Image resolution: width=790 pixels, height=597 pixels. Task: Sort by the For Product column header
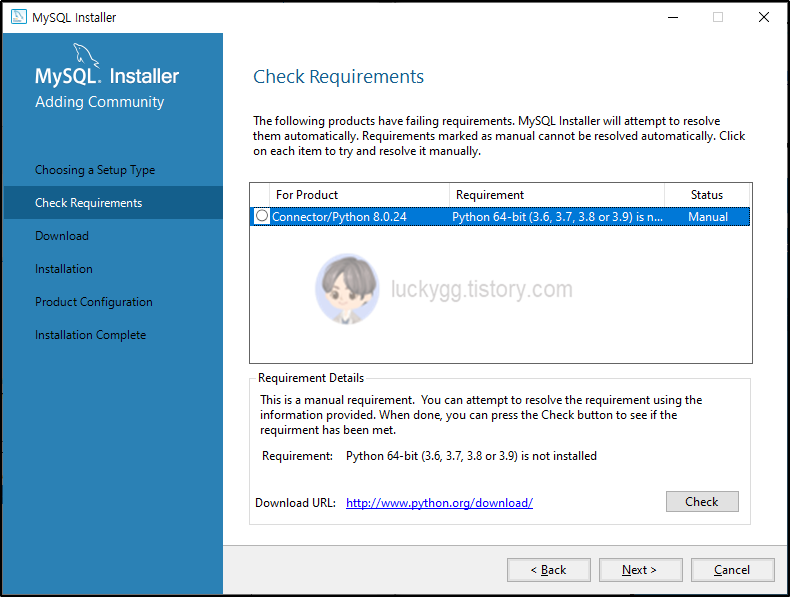359,195
